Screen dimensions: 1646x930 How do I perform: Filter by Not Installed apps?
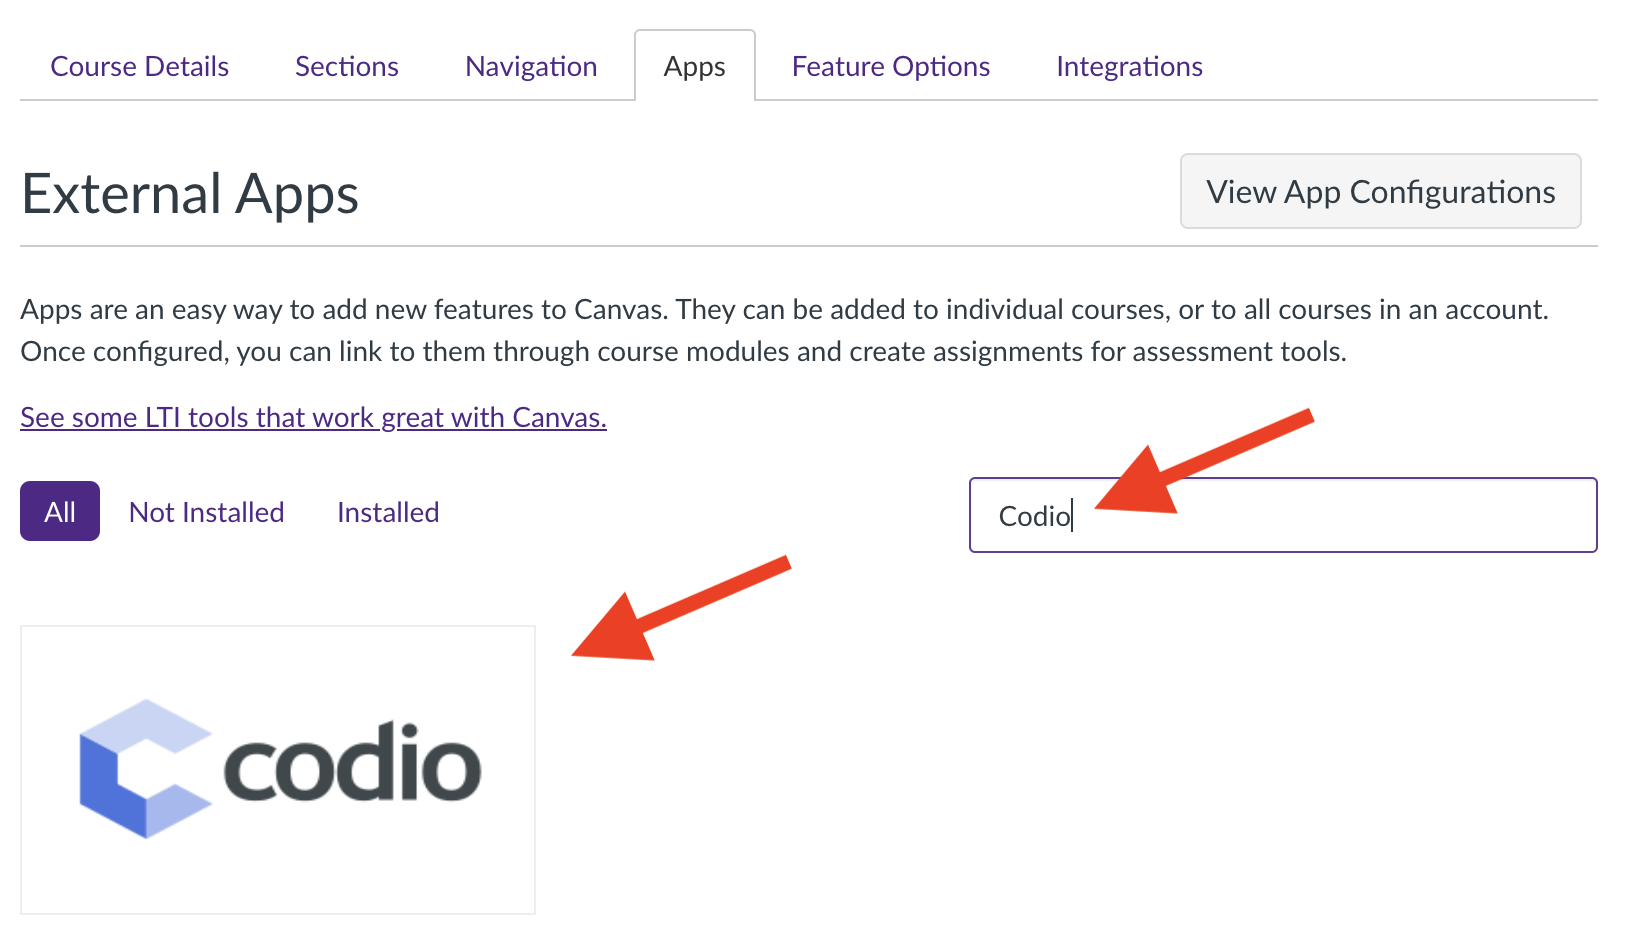207,512
